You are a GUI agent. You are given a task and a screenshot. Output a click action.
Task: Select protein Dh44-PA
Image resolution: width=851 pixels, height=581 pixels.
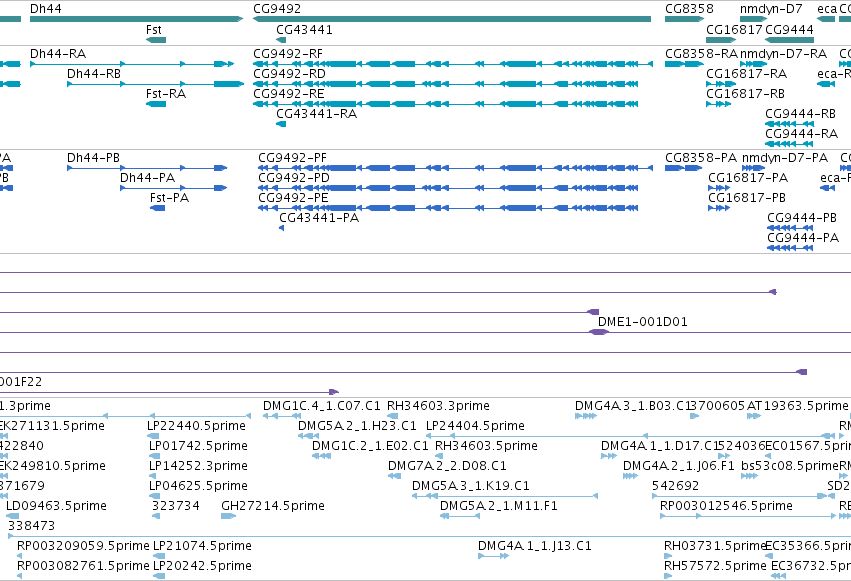(x=174, y=188)
